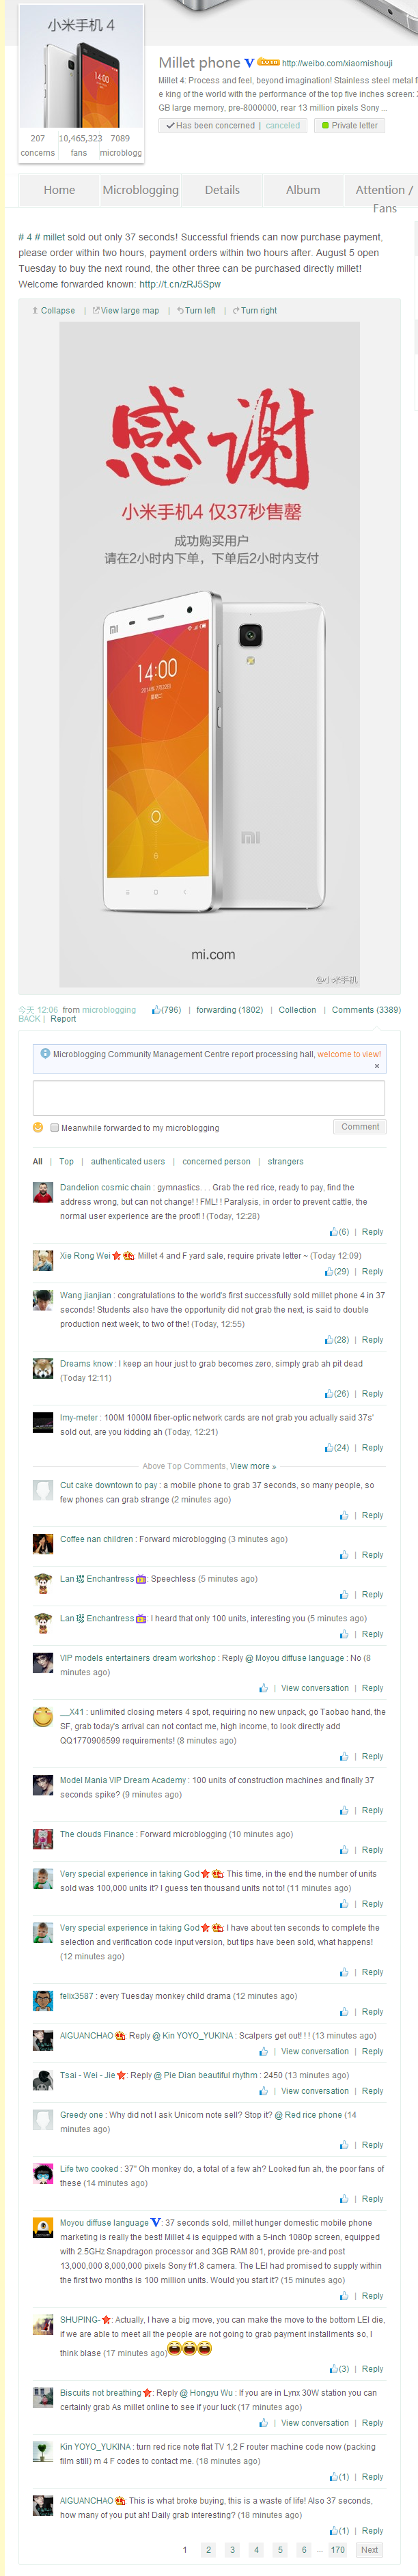Reply to Coffee nan children's comment
Viewport: 418px width, 2576px height.
(x=372, y=1556)
